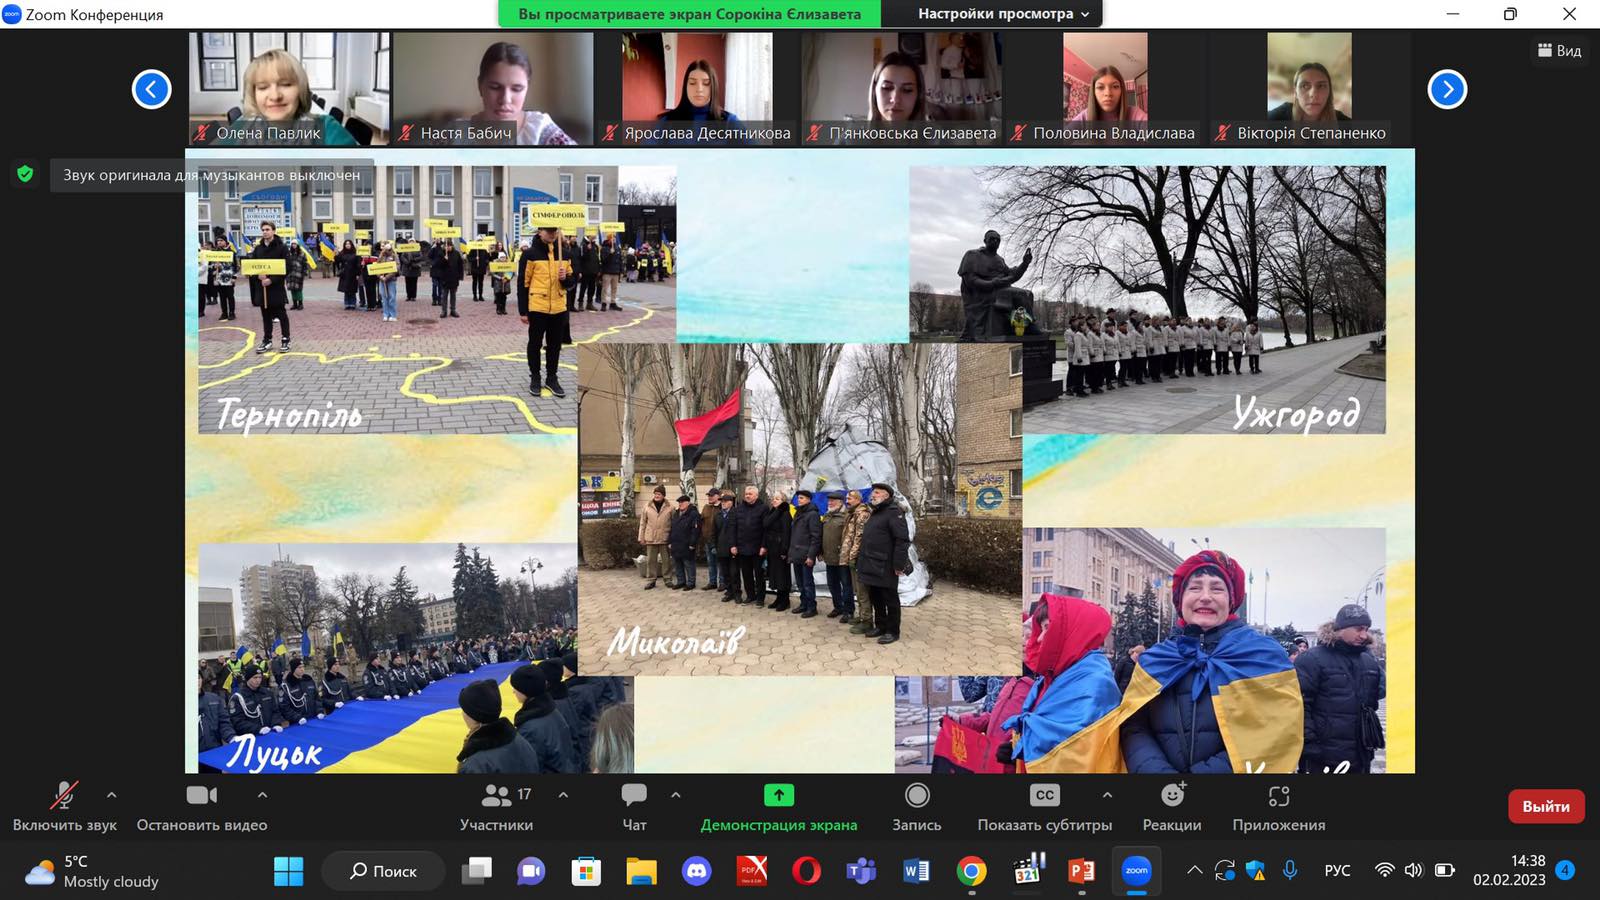1600x900 pixels.
Task: Launch Zoom from the taskbar icon
Action: coord(1135,871)
